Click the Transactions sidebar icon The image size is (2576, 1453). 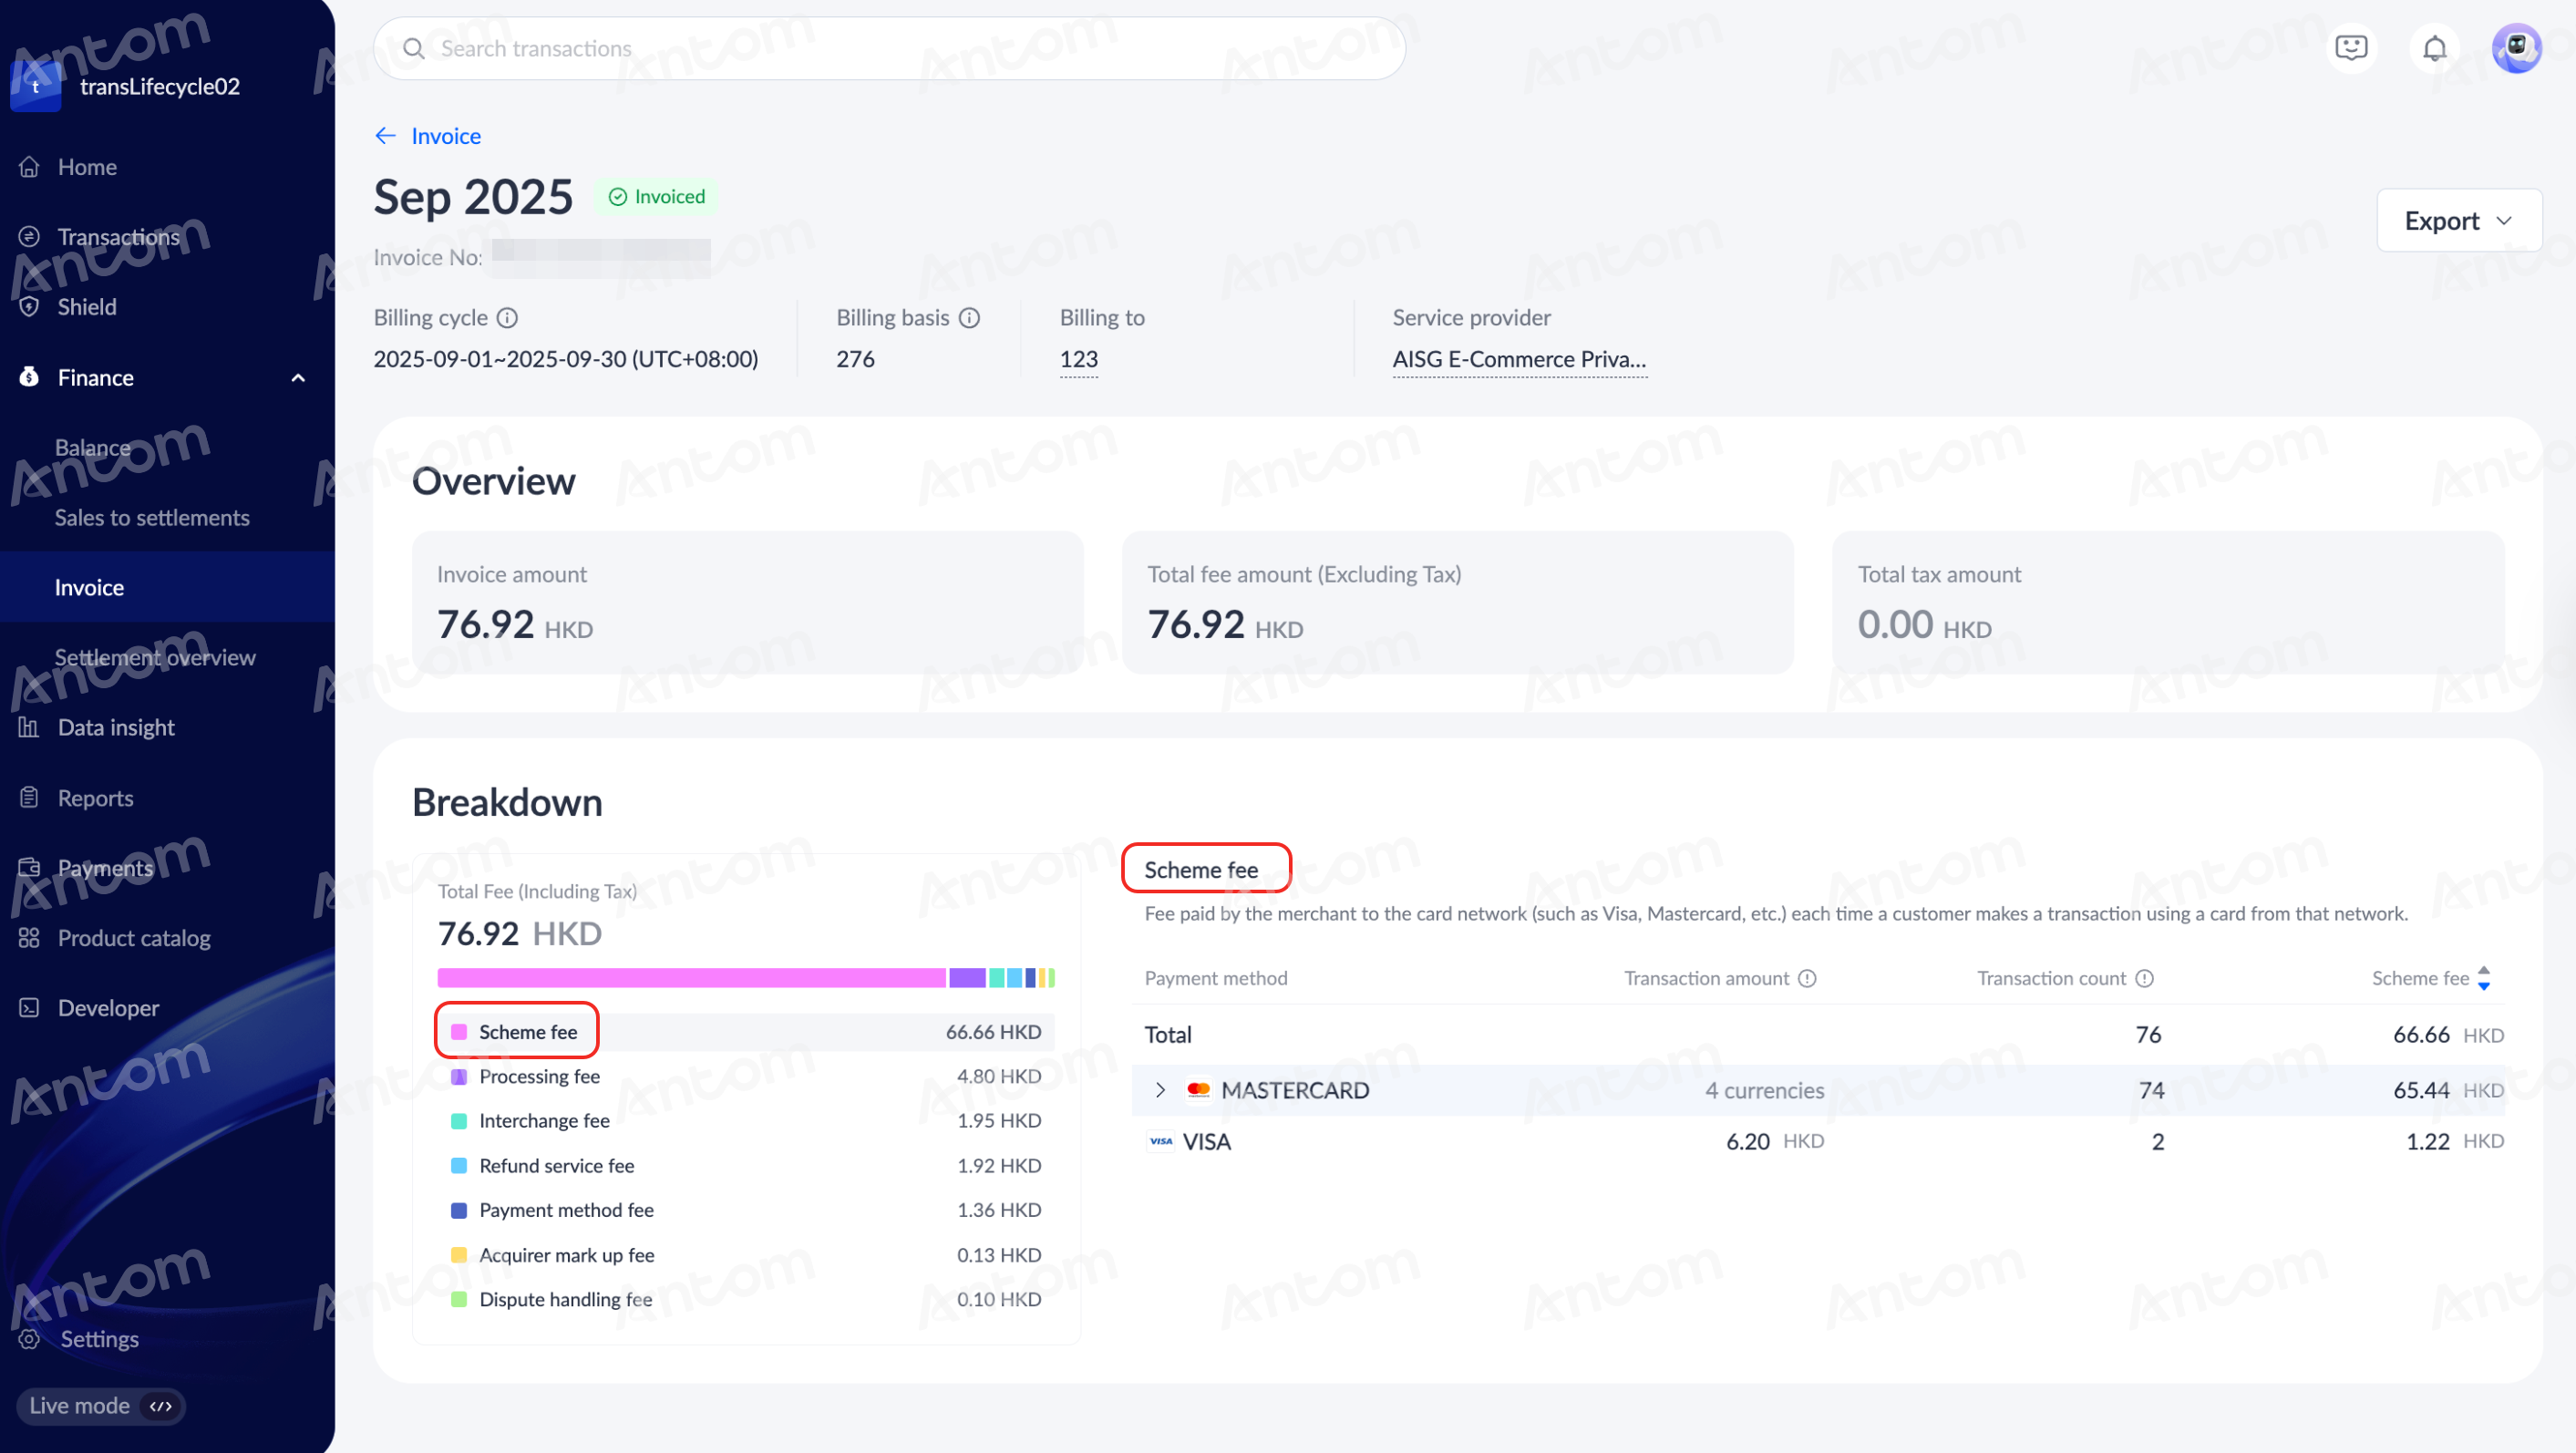[29, 237]
